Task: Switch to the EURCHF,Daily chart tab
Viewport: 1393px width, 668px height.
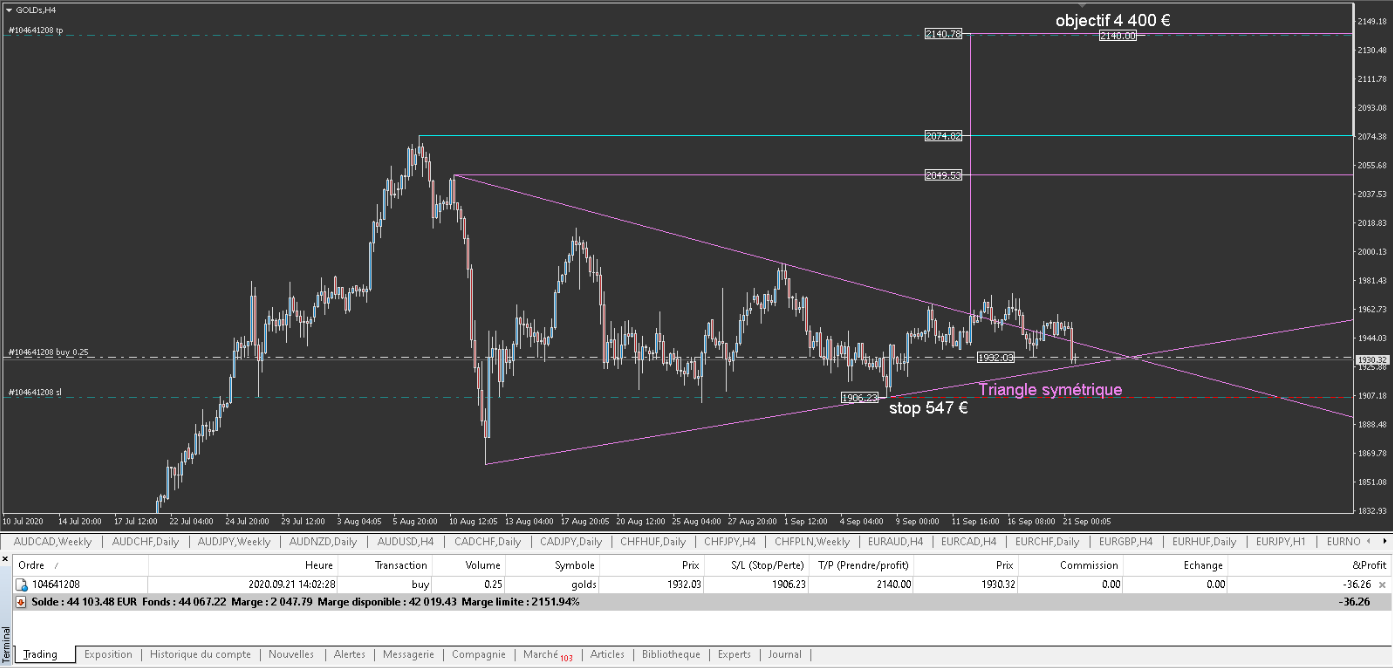Action: click(x=1047, y=541)
